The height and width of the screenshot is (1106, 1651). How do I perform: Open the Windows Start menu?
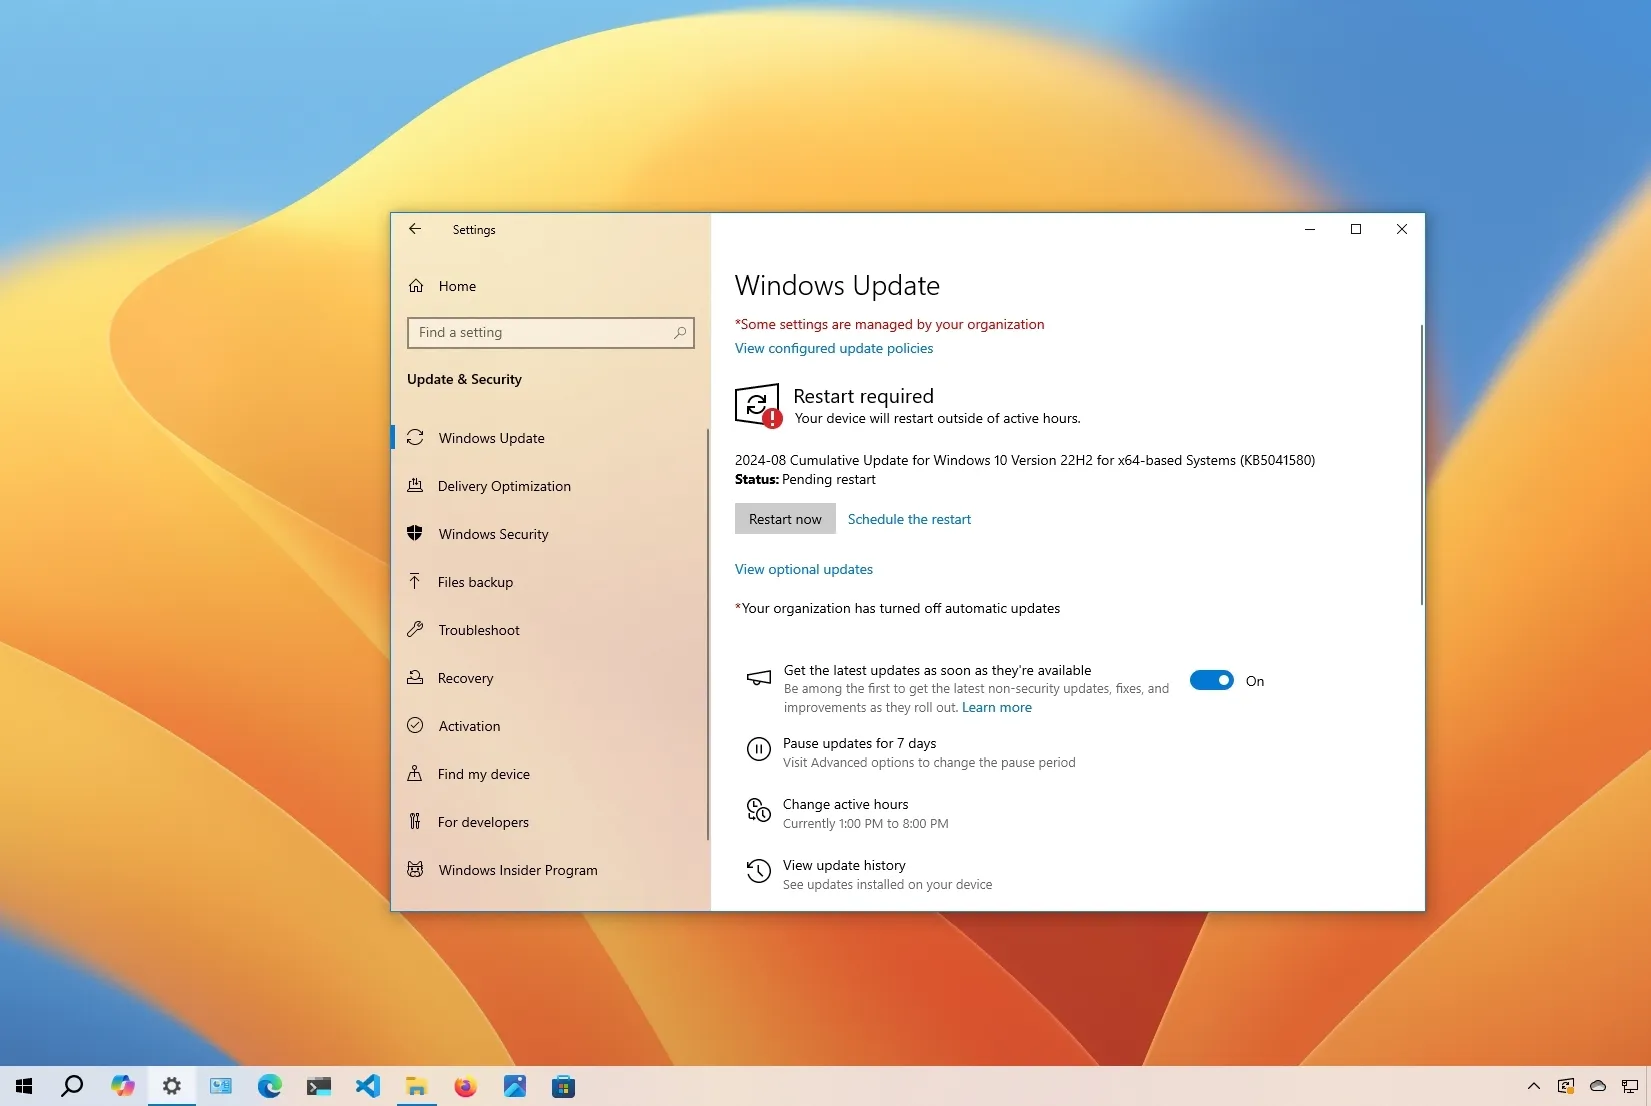click(24, 1086)
